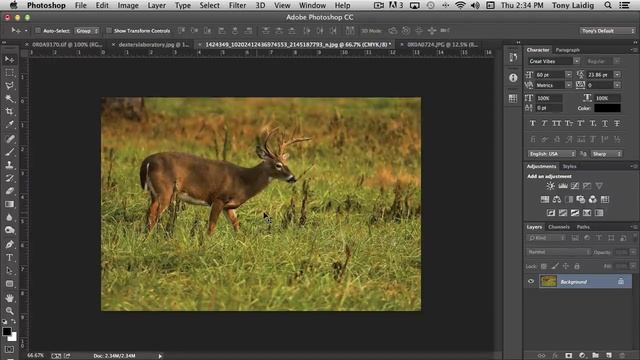Click the background color swatch

(x=13, y=338)
